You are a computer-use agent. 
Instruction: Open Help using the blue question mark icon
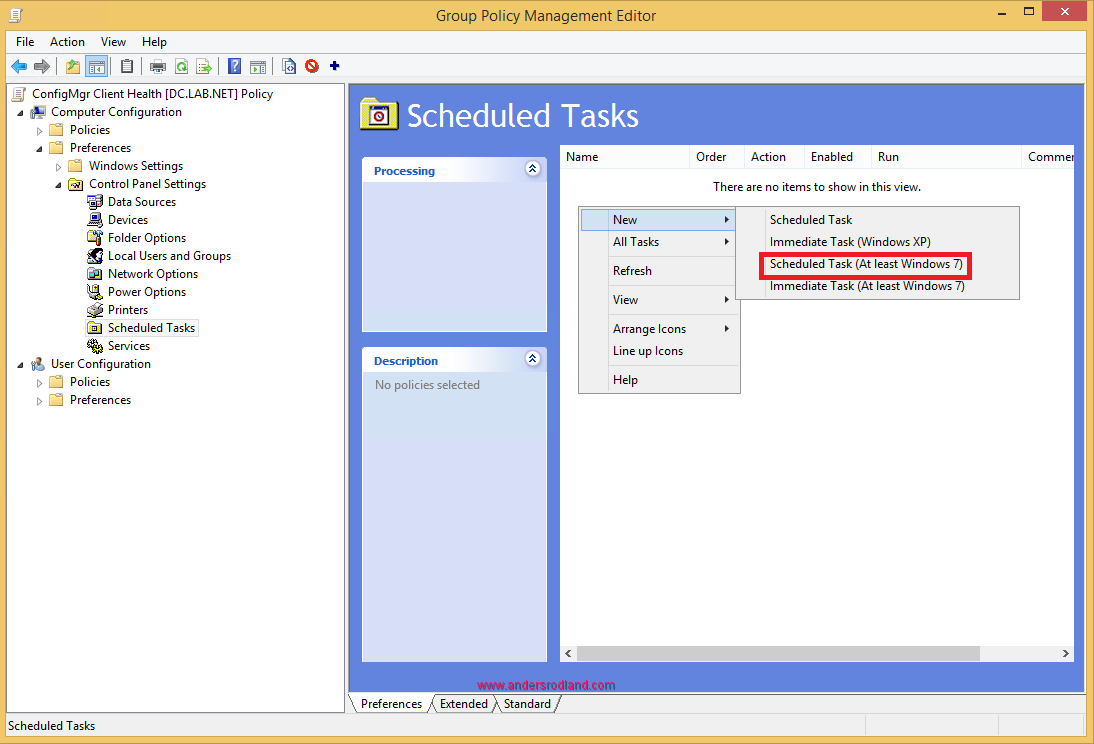click(235, 66)
